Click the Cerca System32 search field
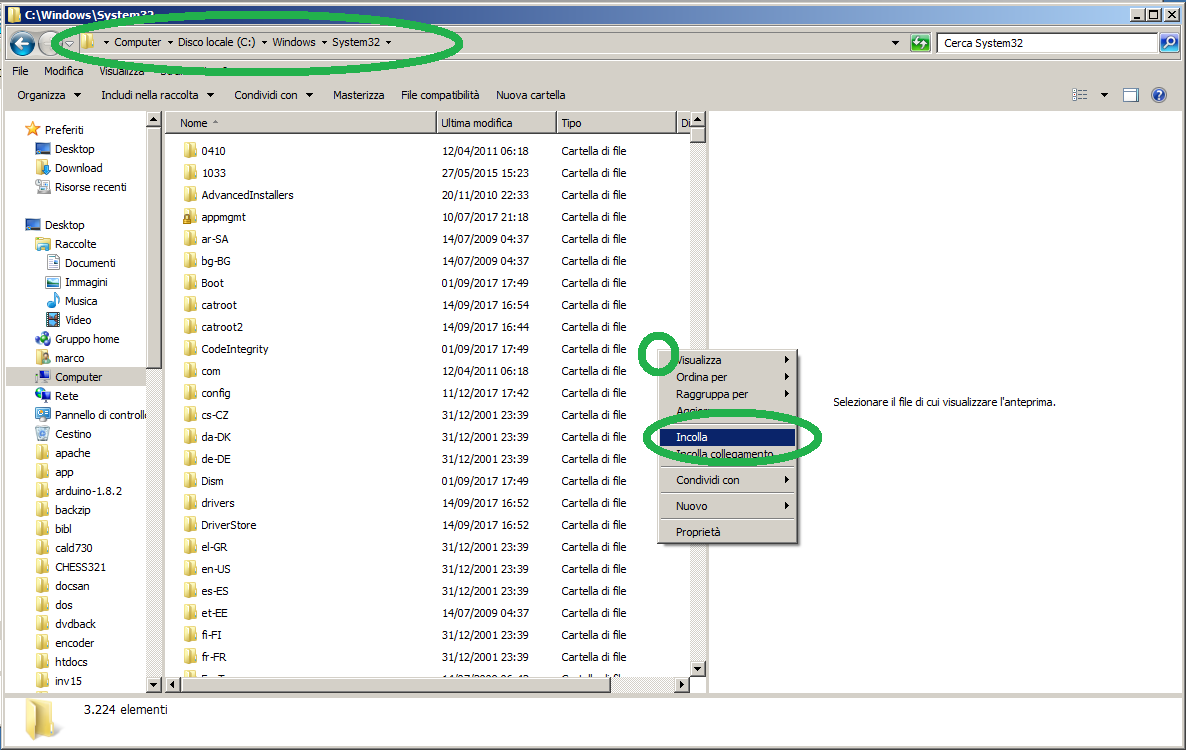 point(1045,43)
